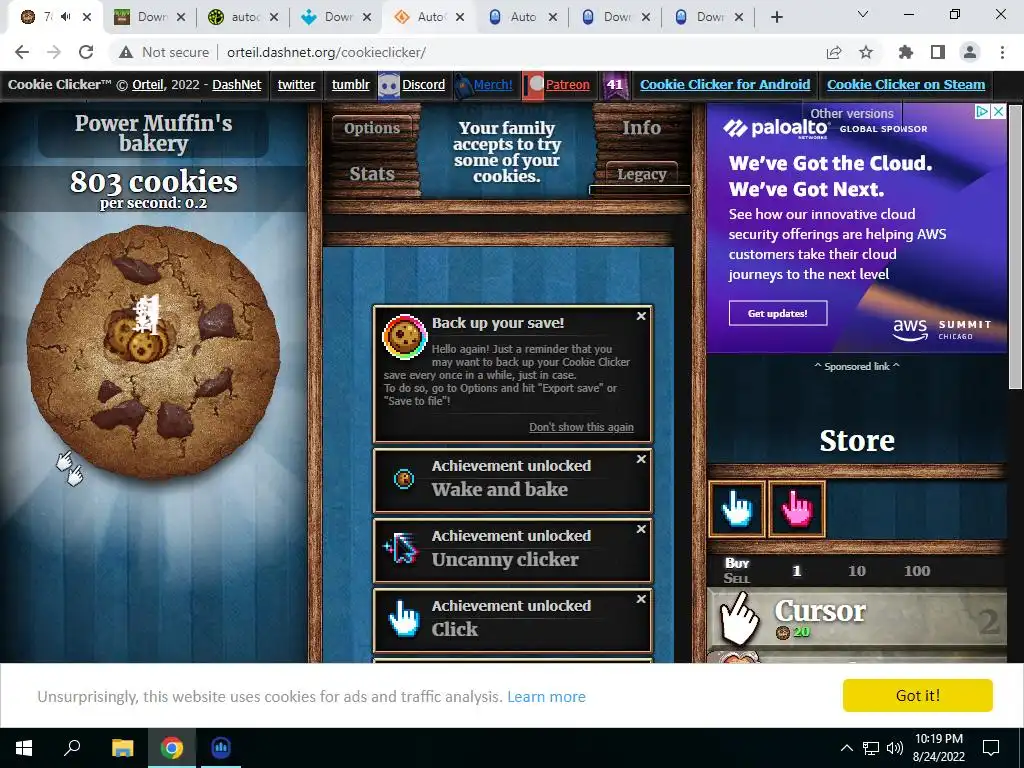The height and width of the screenshot is (768, 1024).
Task: Click the Uncanny clicker achievement icon
Action: click(401, 549)
